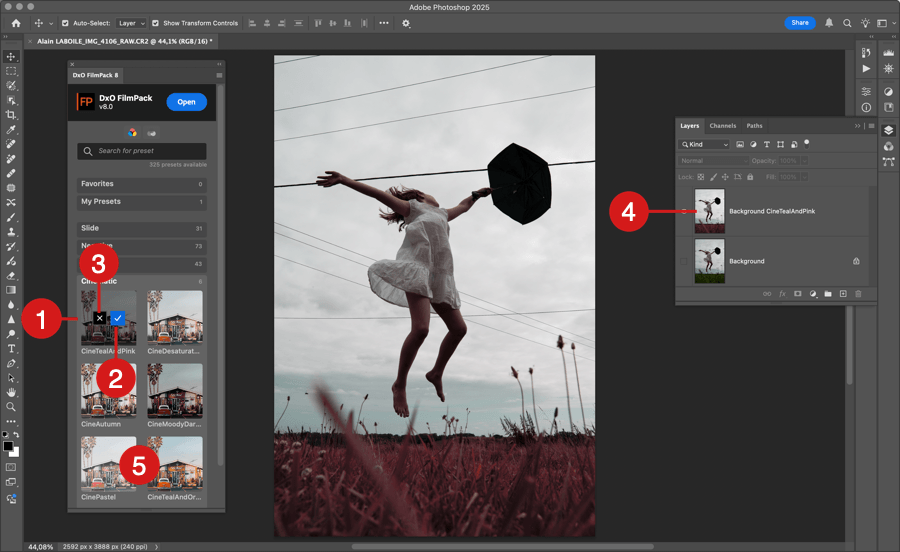Screen dimensions: 900x552
Task: Open the Kind filter dropdown
Action: point(705,144)
